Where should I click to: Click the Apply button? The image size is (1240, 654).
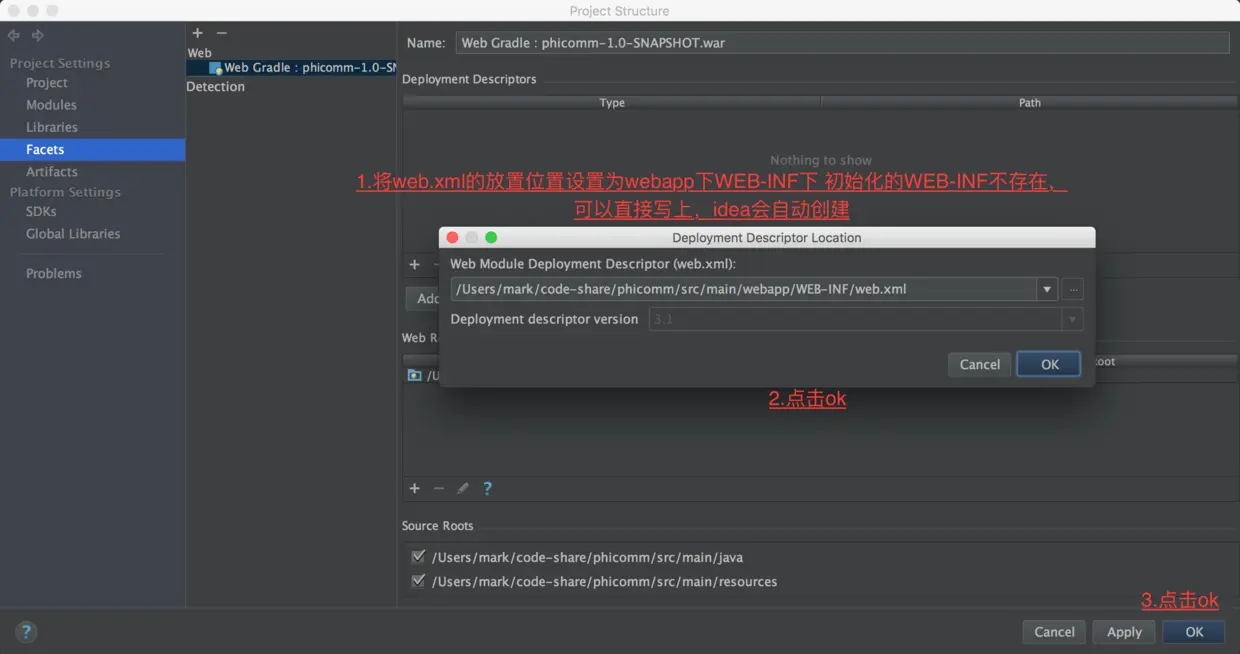[1123, 632]
